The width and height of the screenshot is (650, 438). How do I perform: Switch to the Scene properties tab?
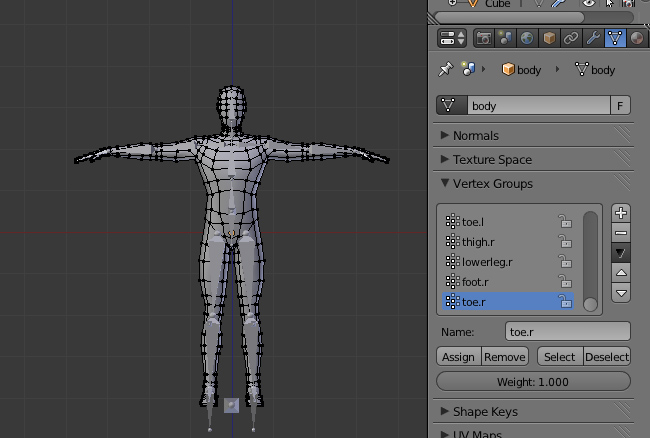point(505,38)
